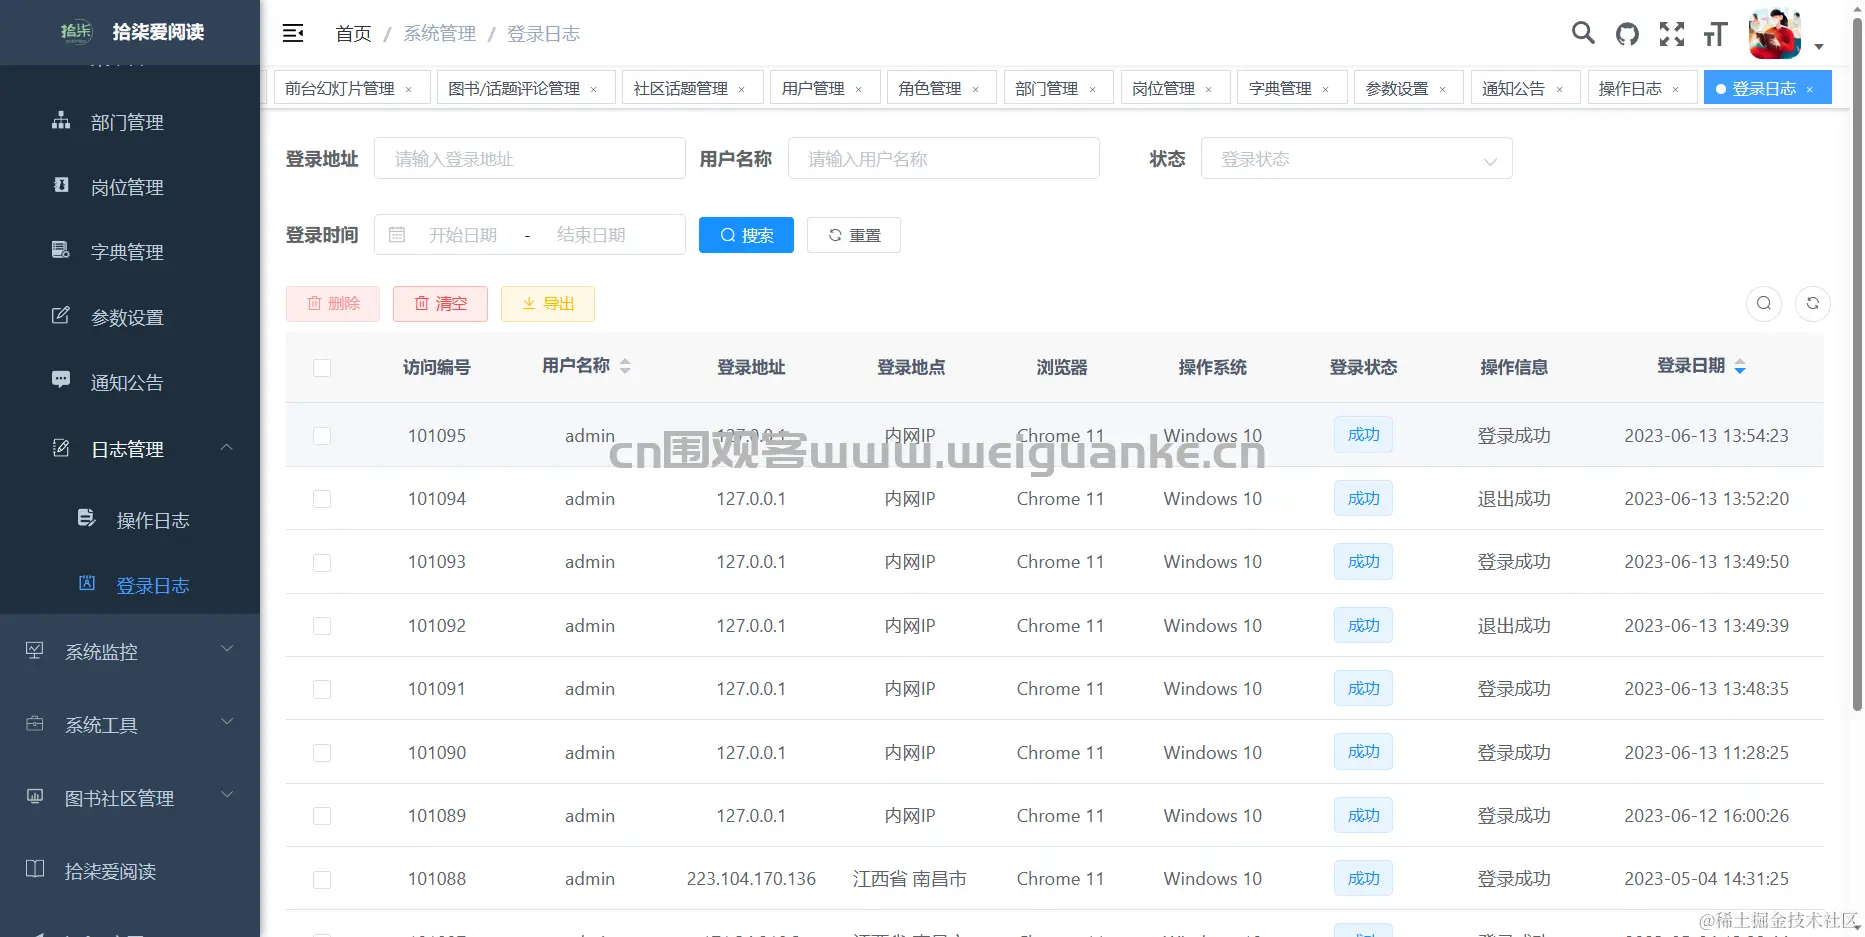Image resolution: width=1865 pixels, height=937 pixels.
Task: Expand the 系统监控 menu
Action: pos(227,648)
